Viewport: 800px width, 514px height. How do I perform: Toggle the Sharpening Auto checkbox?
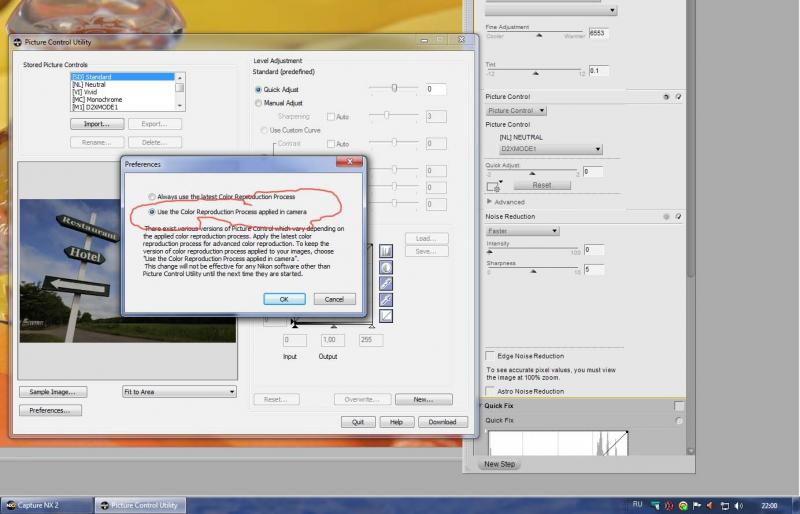(331, 117)
